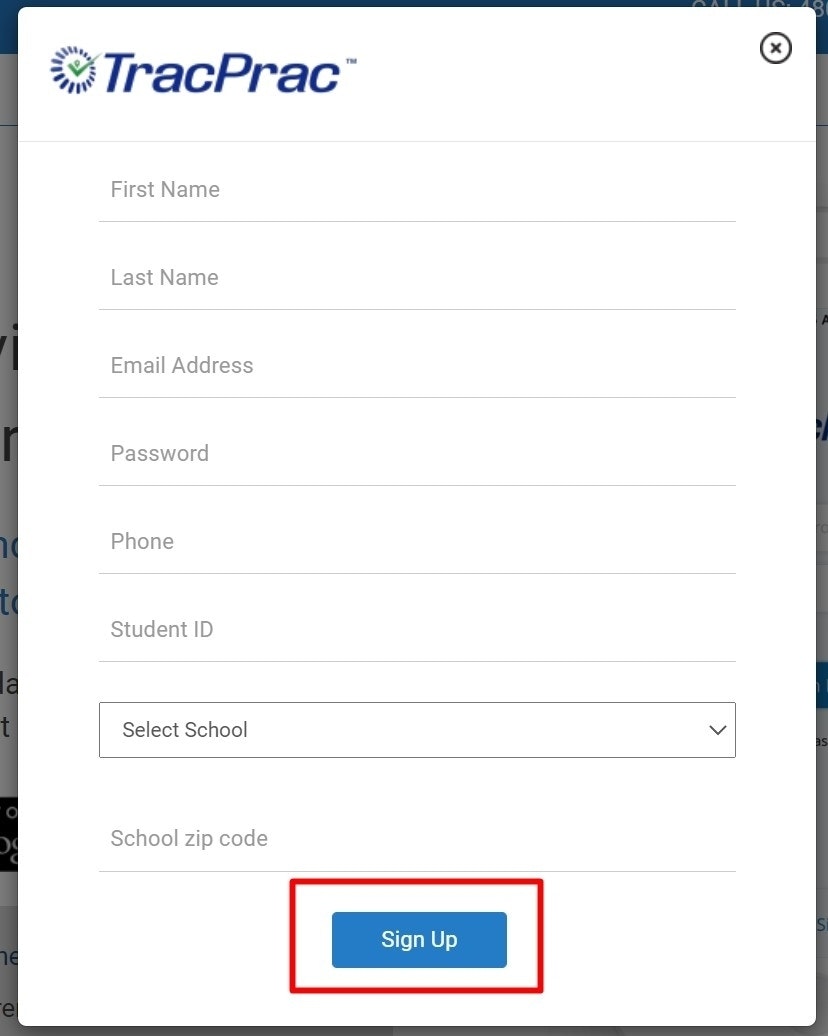This screenshot has height=1036, width=828.
Task: Click the Select School chevron arrow
Action: 717,730
